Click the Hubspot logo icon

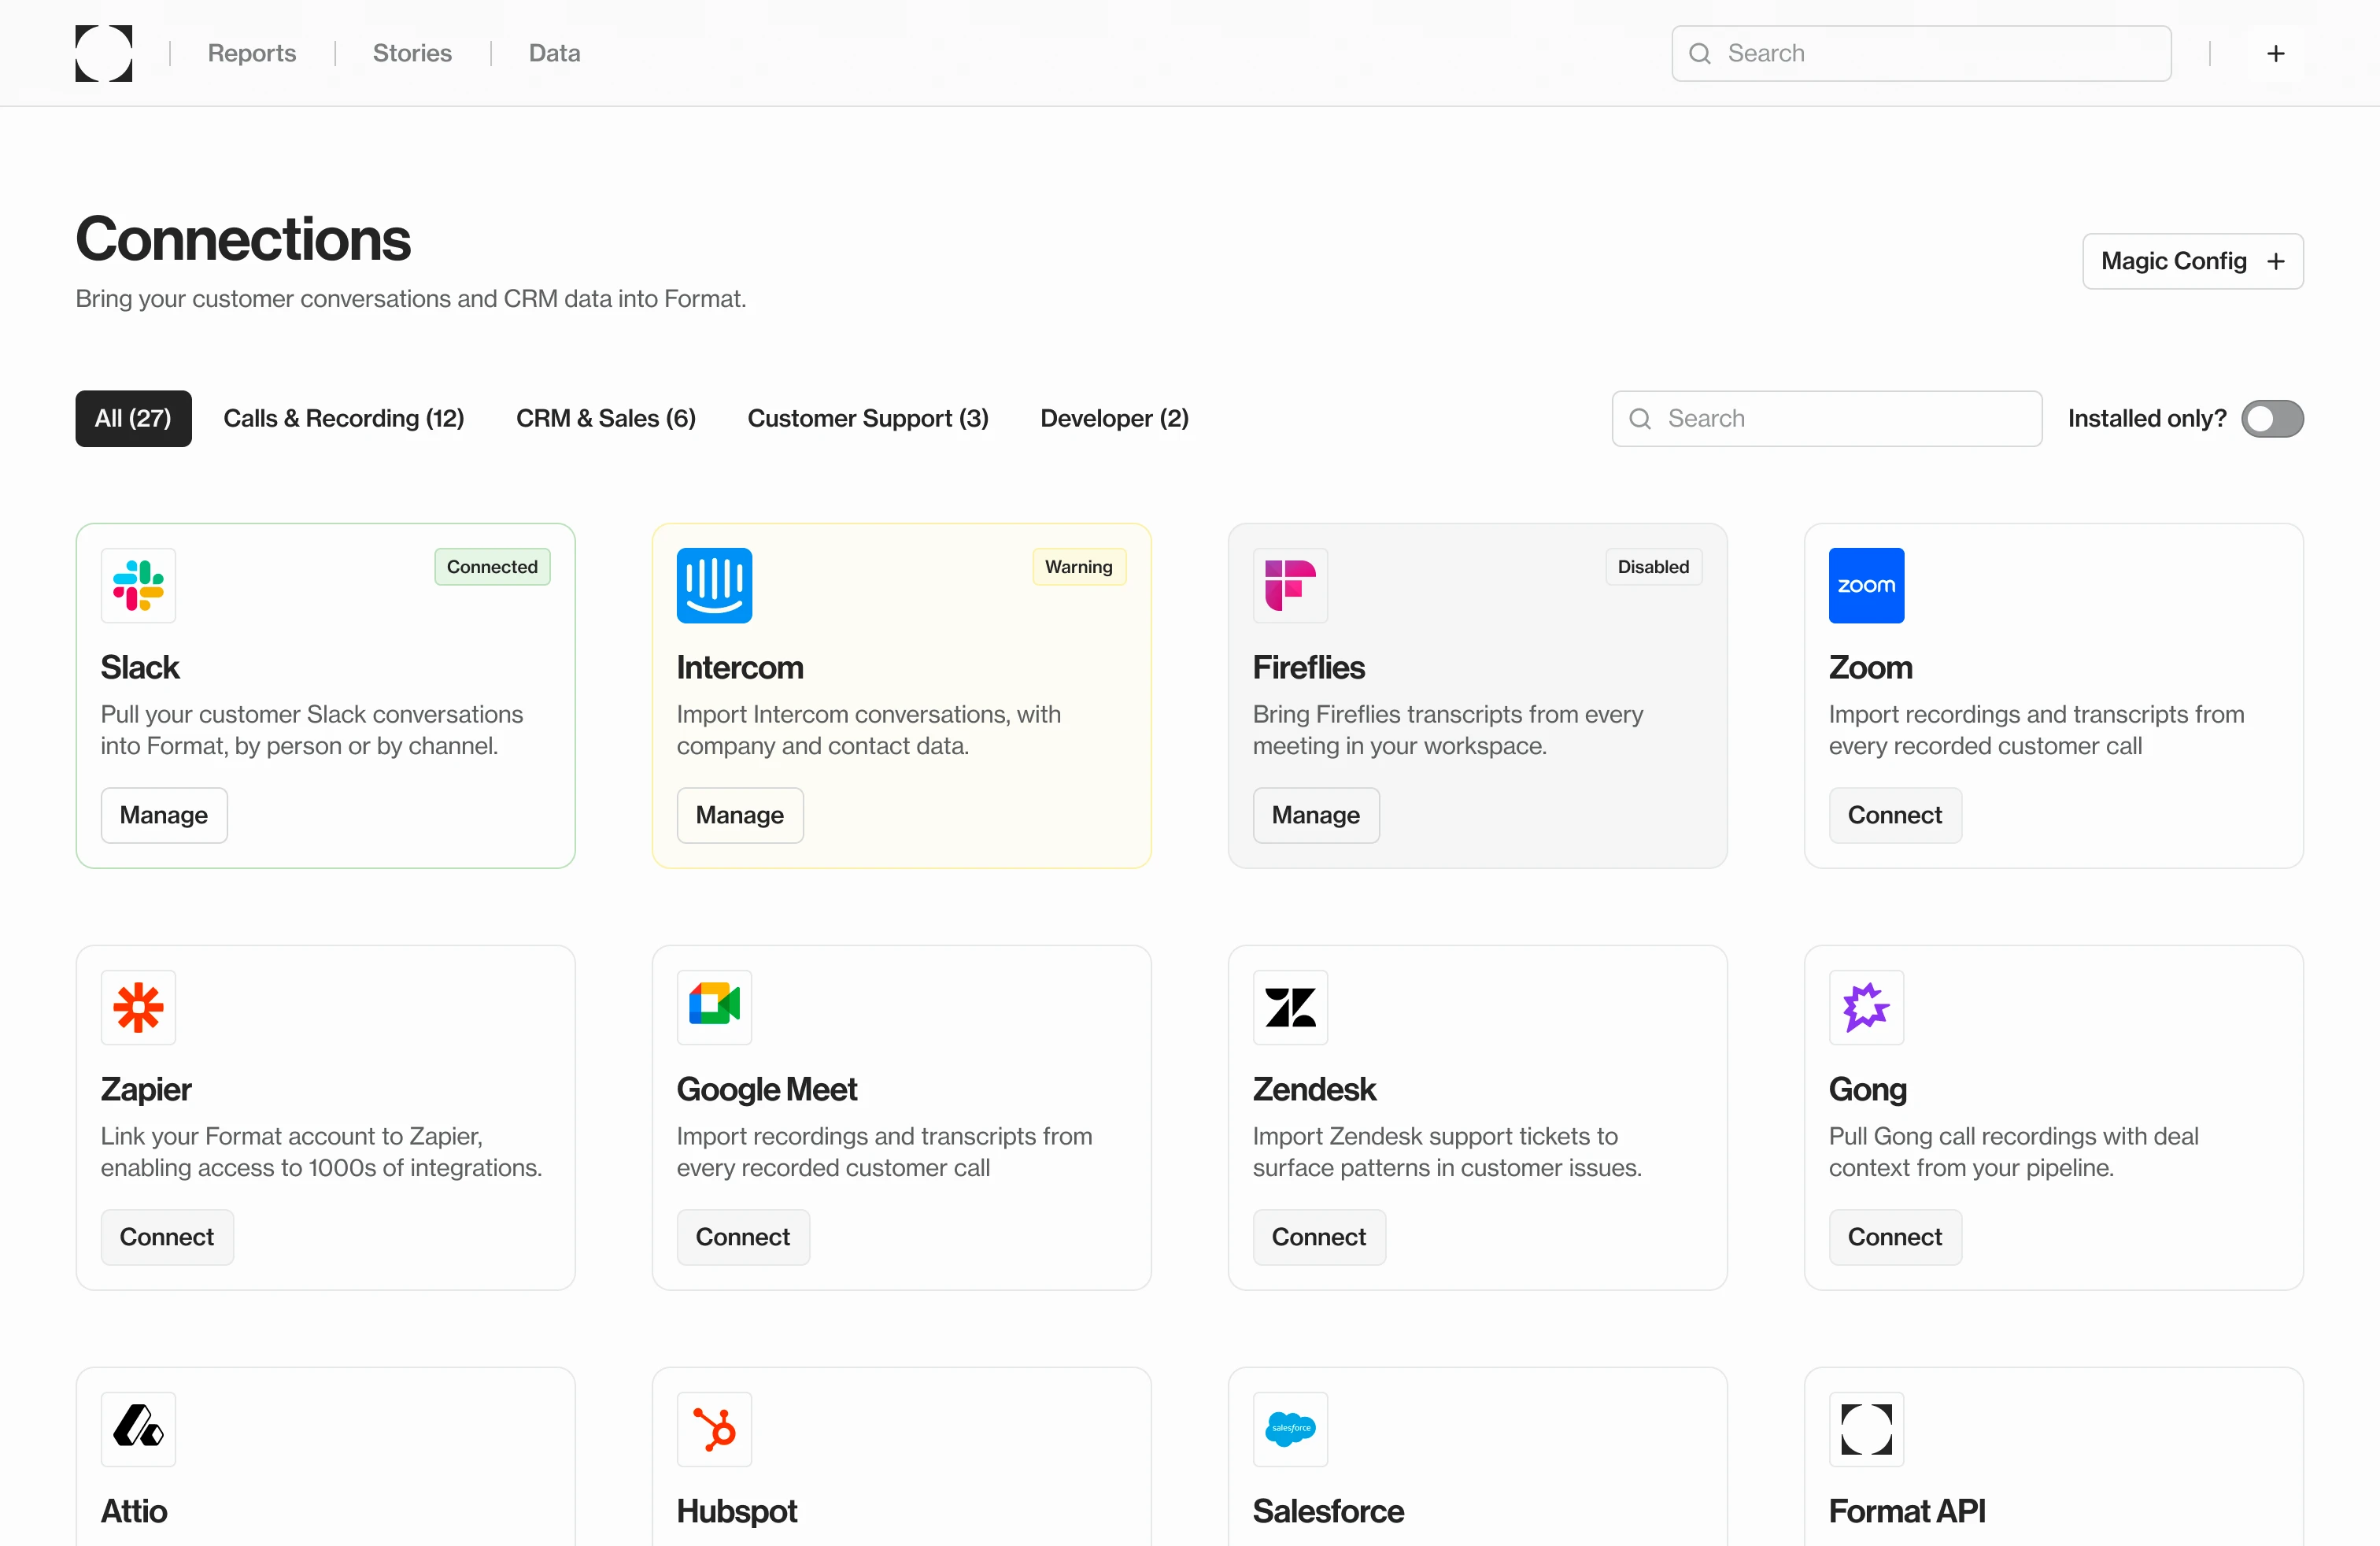click(x=714, y=1429)
